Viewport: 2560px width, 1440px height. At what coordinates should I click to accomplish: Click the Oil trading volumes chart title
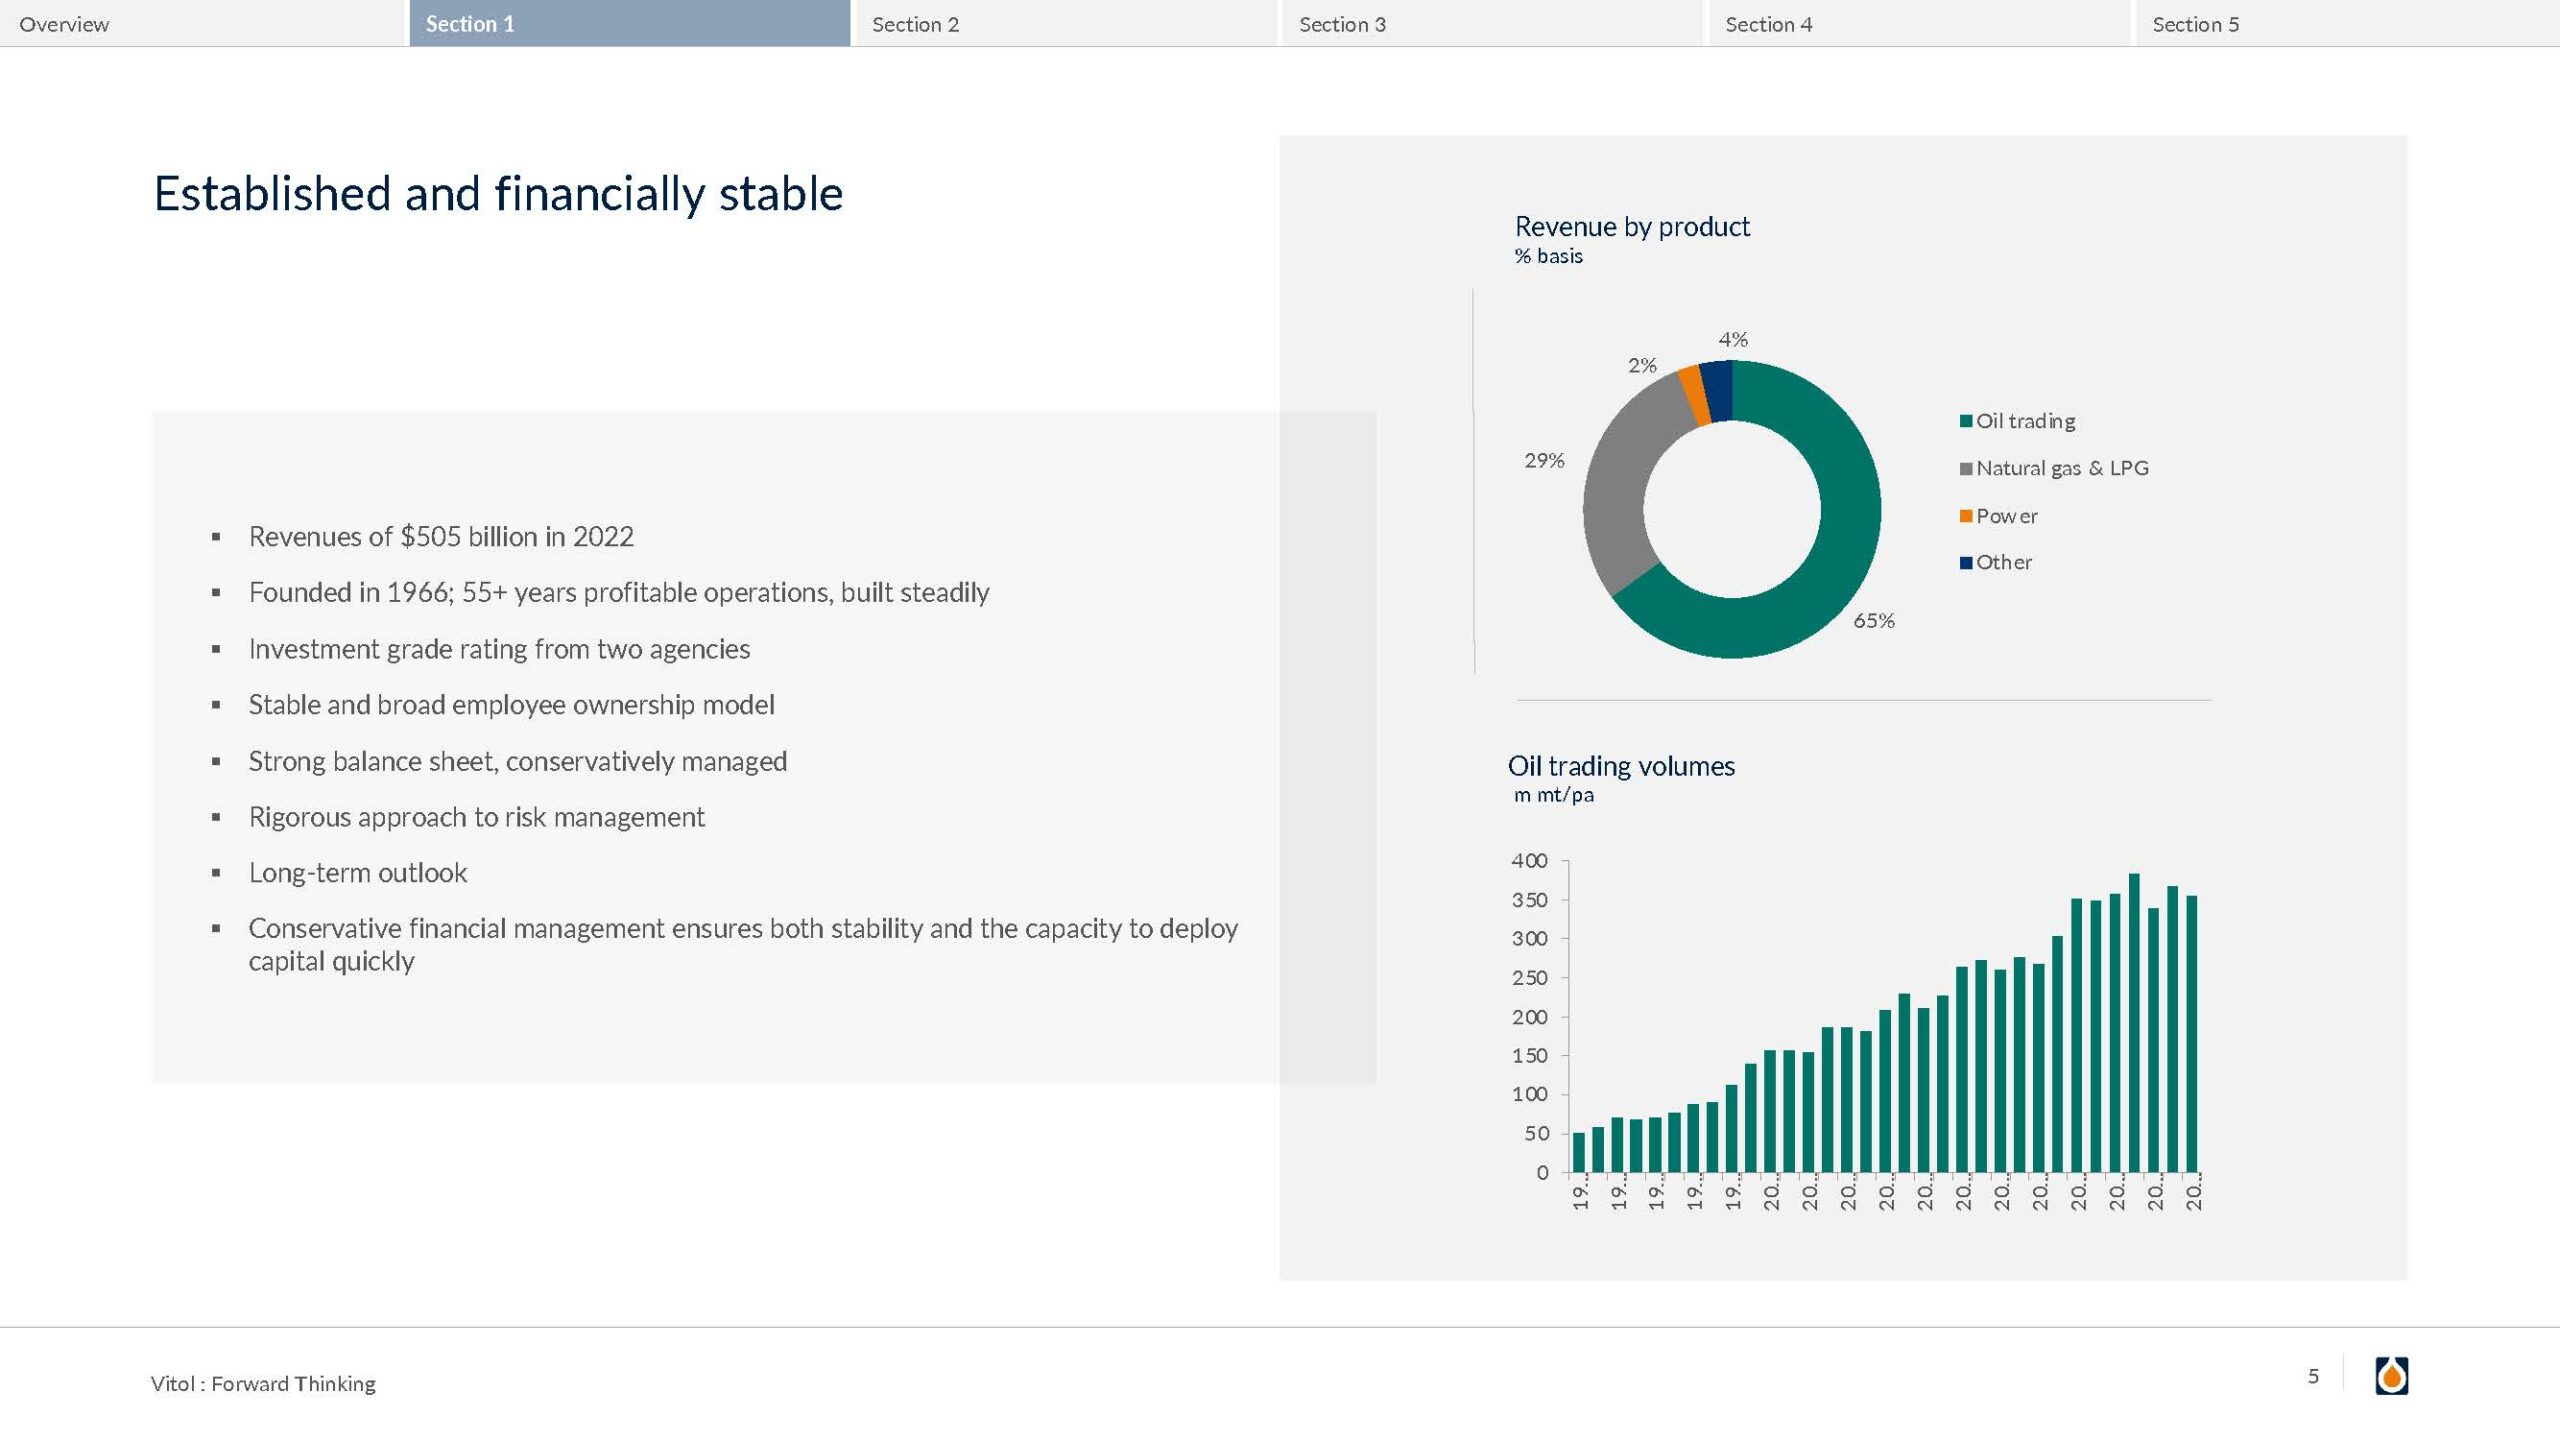click(x=1621, y=766)
